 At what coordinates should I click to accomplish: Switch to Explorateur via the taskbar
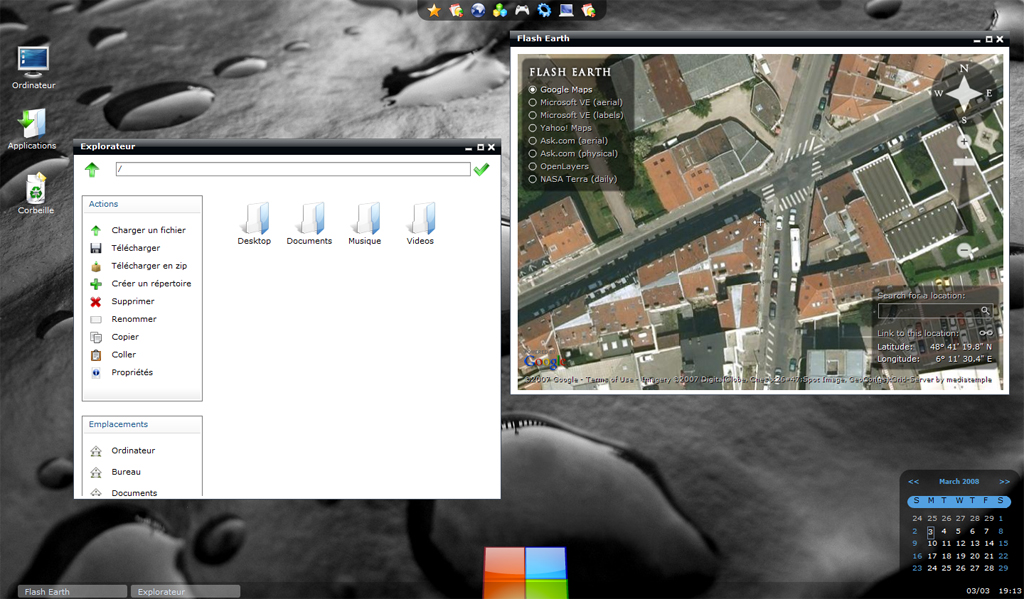[185, 591]
